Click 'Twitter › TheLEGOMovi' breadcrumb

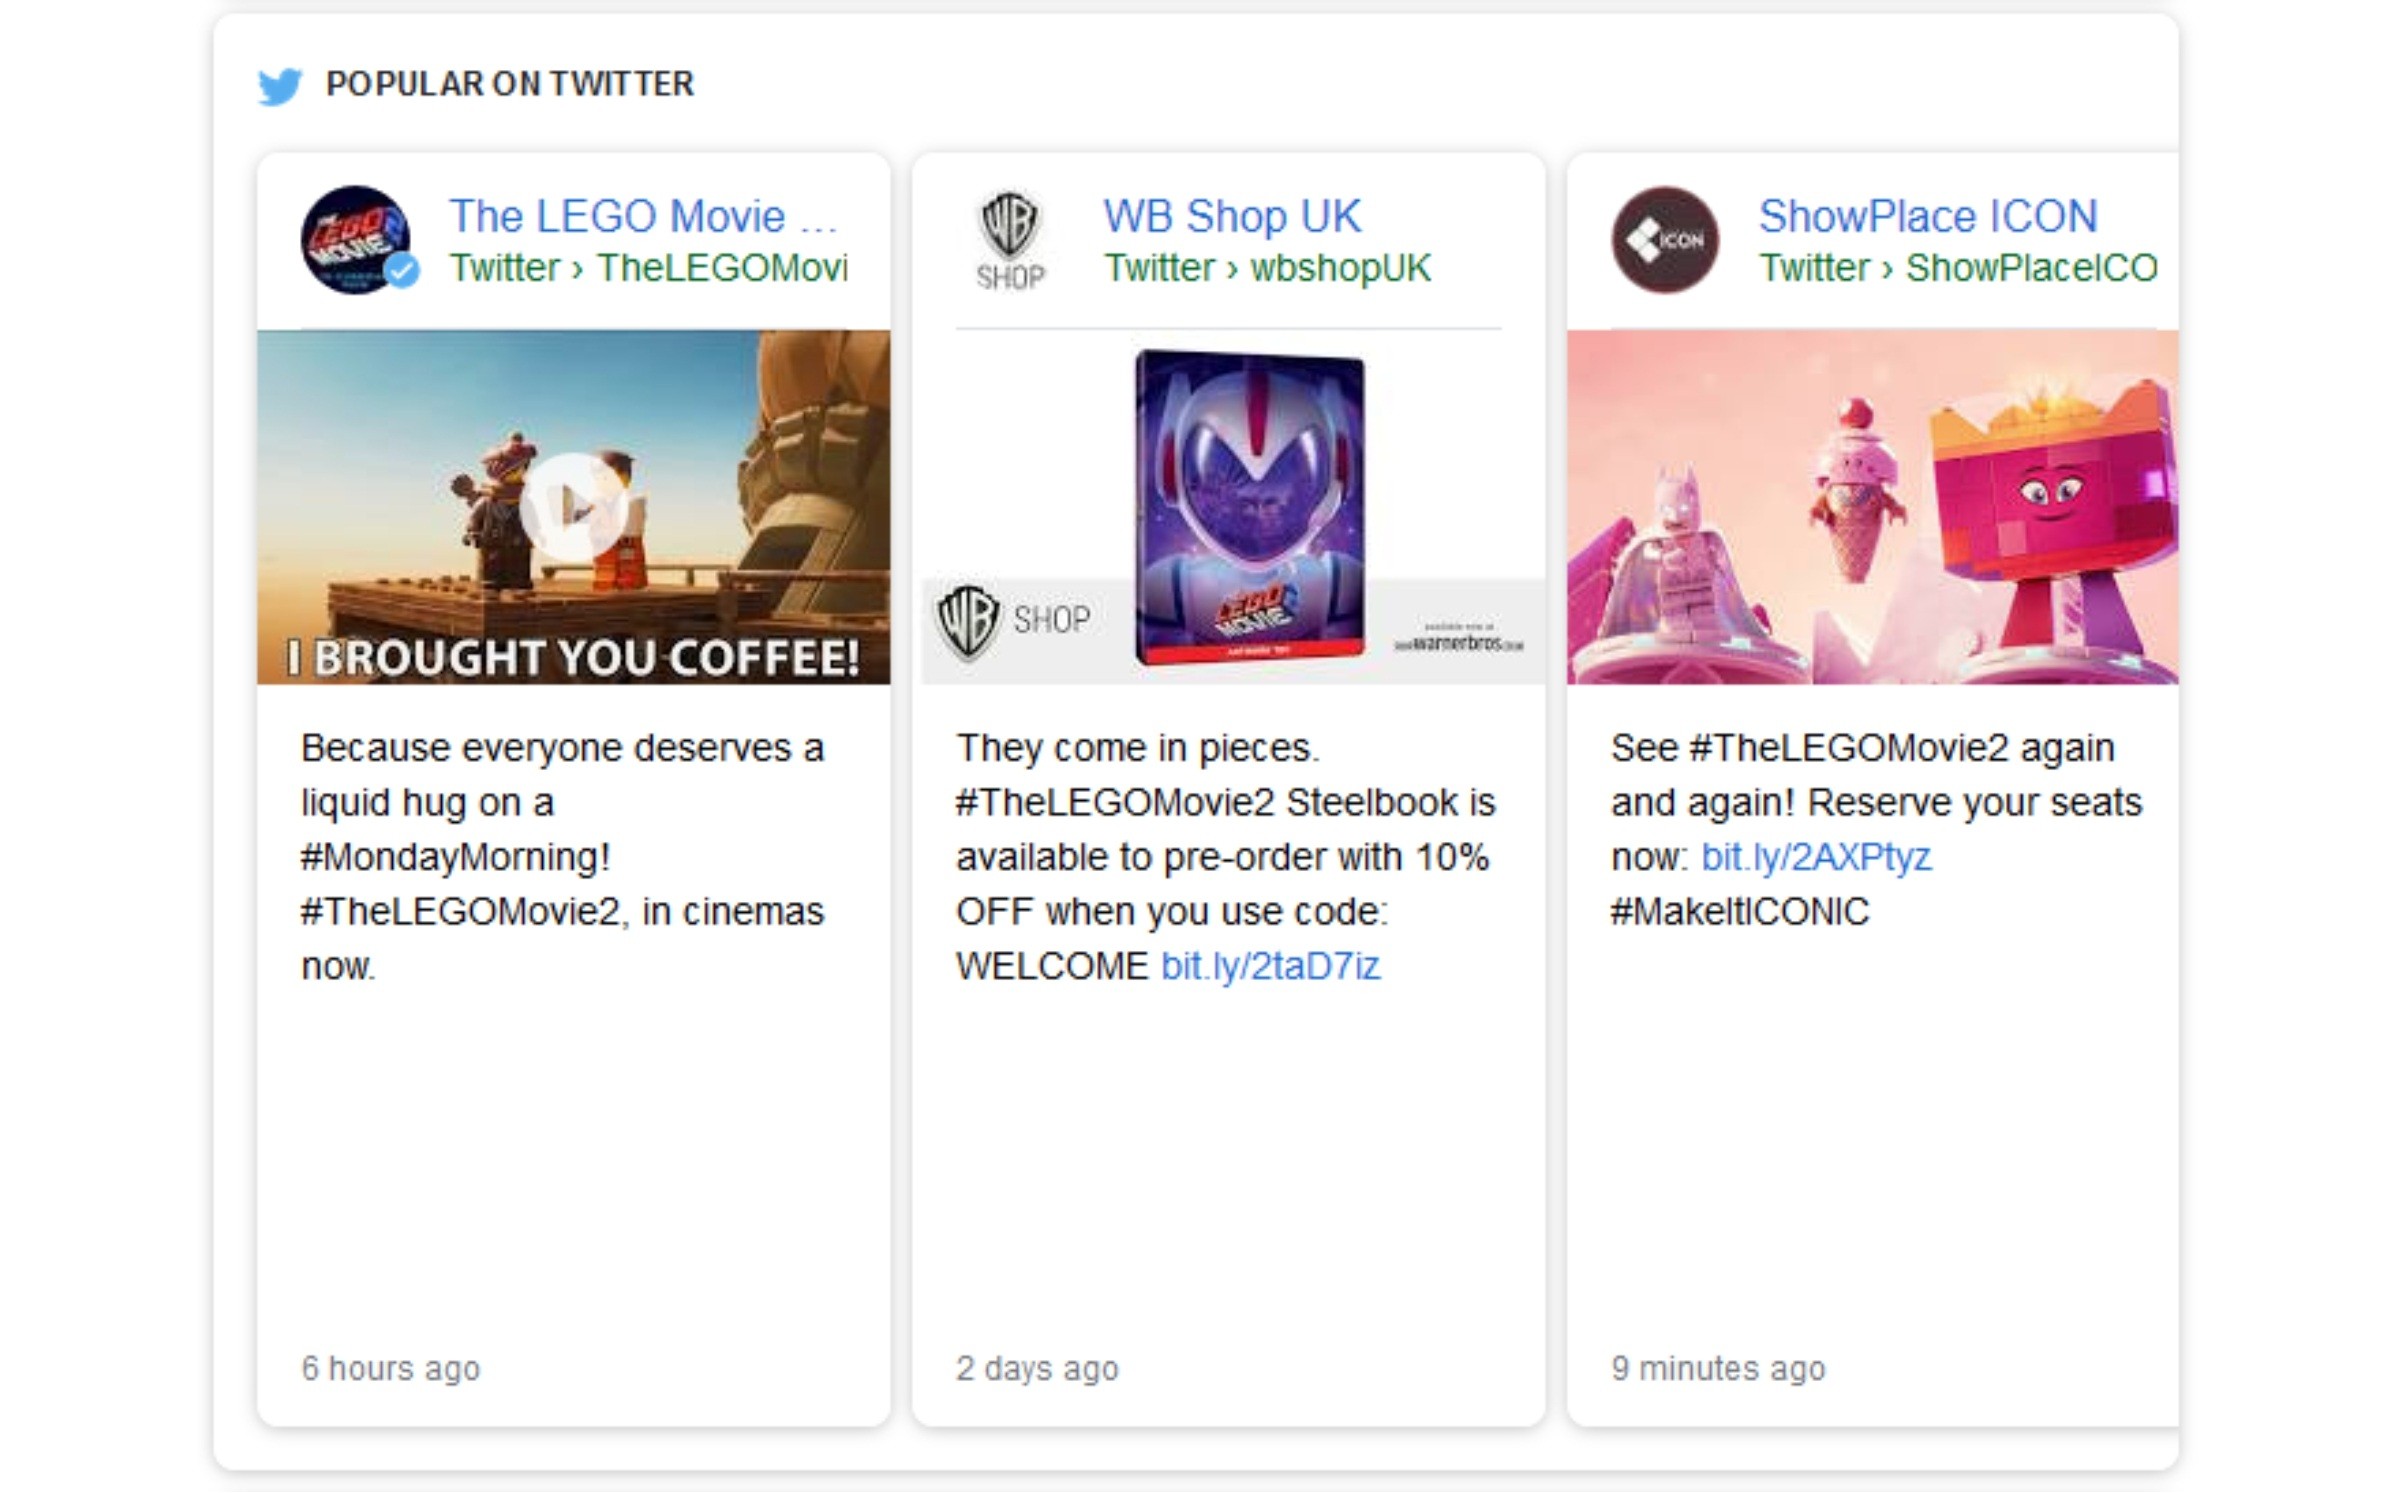648,268
